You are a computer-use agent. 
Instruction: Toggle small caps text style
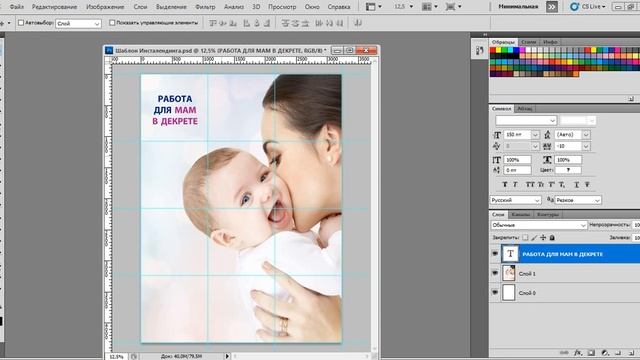tap(540, 185)
